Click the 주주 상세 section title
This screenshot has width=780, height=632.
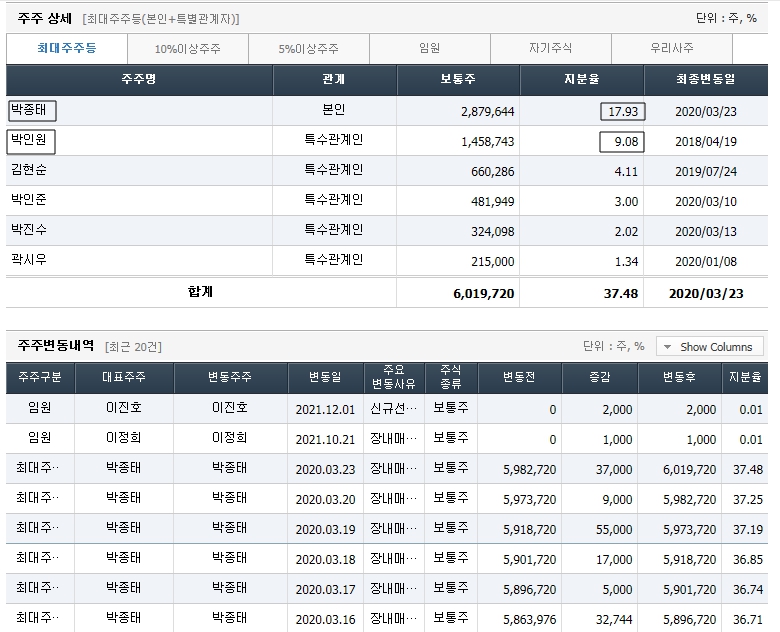45,19
